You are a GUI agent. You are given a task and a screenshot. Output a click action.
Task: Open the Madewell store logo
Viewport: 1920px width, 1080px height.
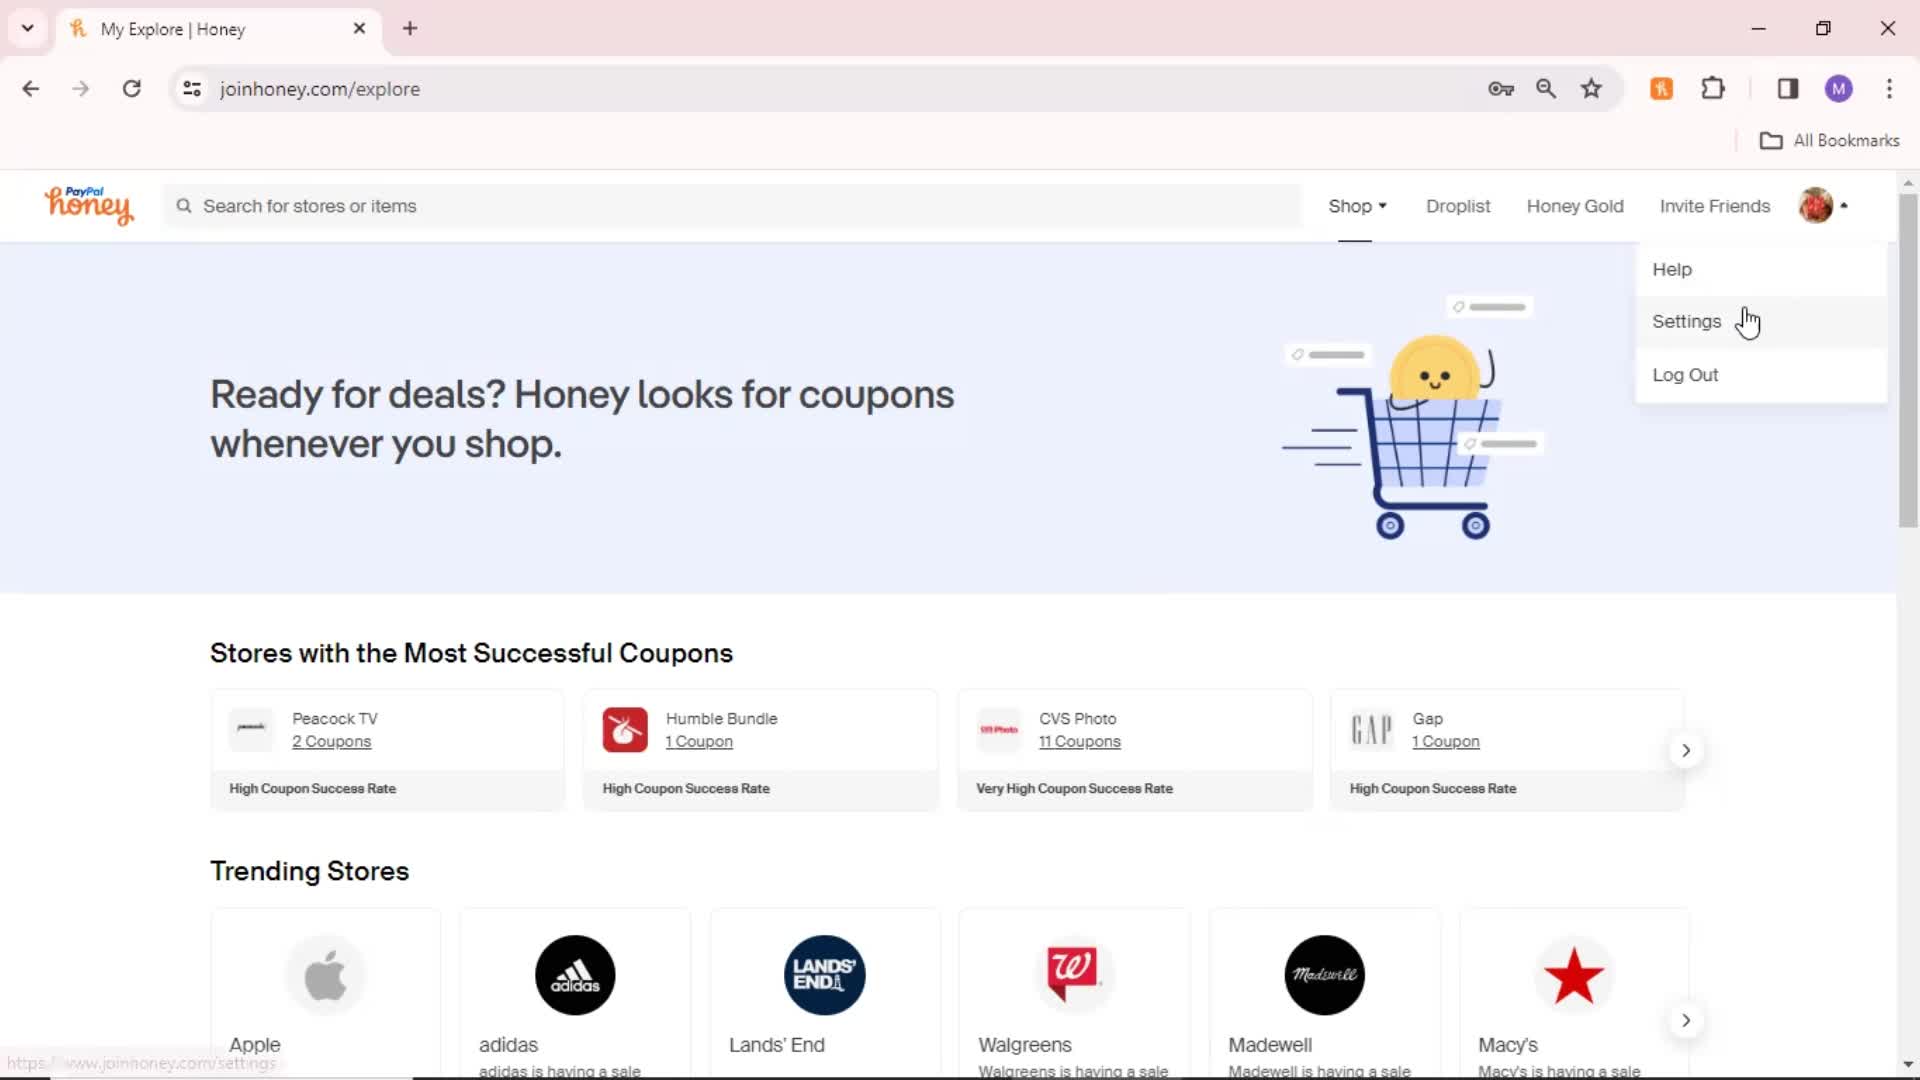coord(1324,975)
